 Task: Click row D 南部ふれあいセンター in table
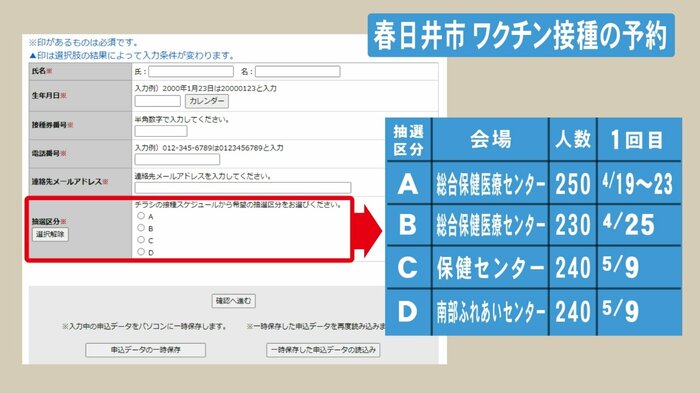pyautogui.click(x=533, y=312)
